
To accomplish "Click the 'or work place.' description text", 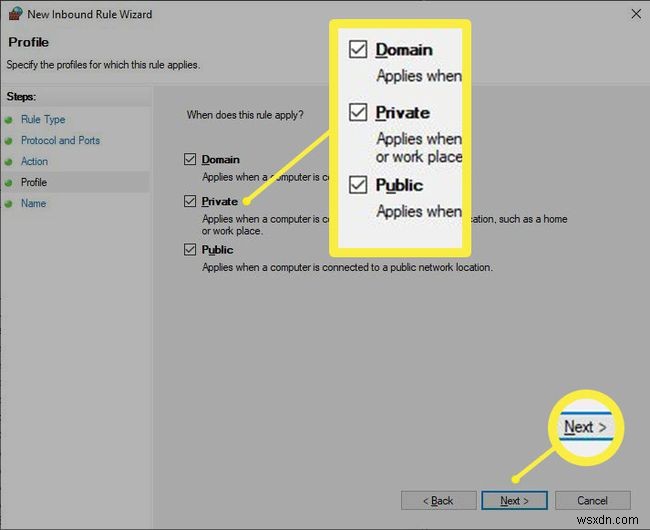I will (232, 231).
